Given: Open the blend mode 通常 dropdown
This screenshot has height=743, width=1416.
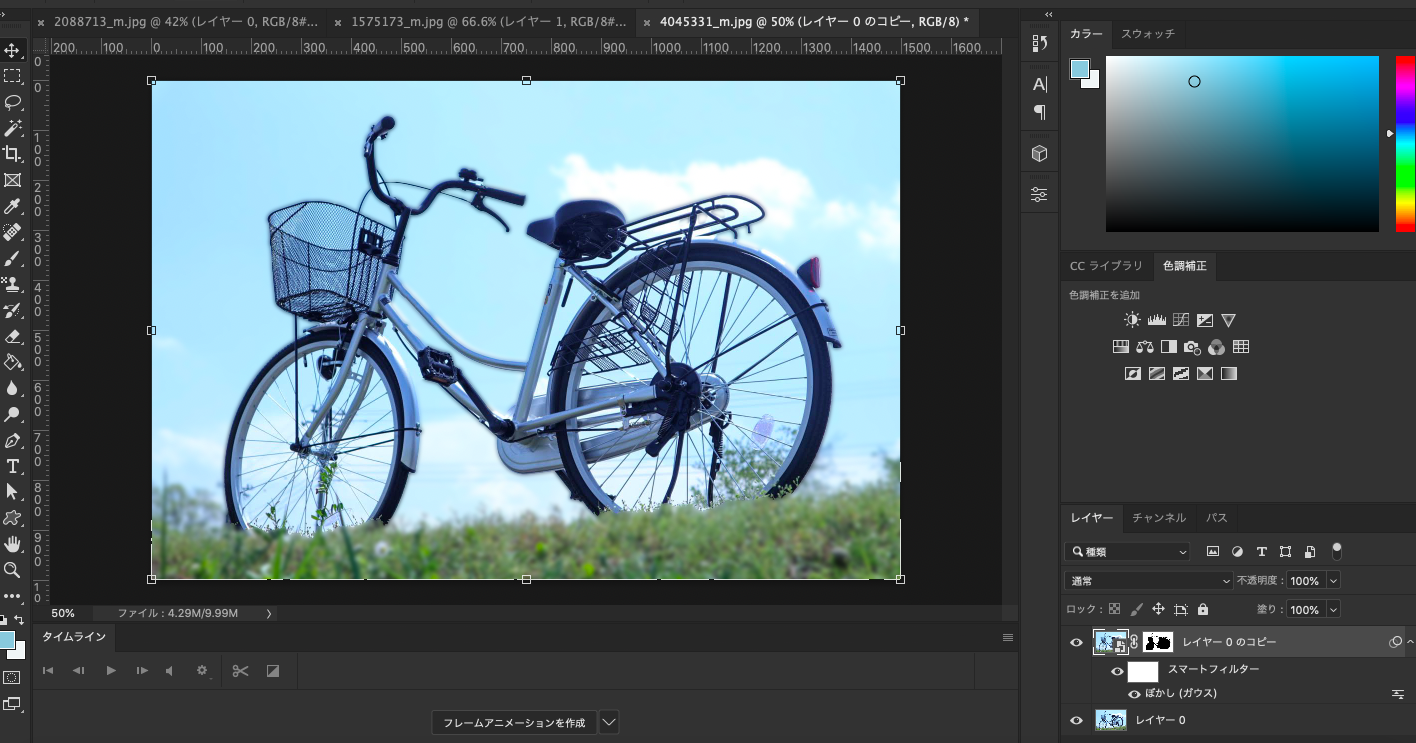Looking at the screenshot, I should (x=1149, y=581).
